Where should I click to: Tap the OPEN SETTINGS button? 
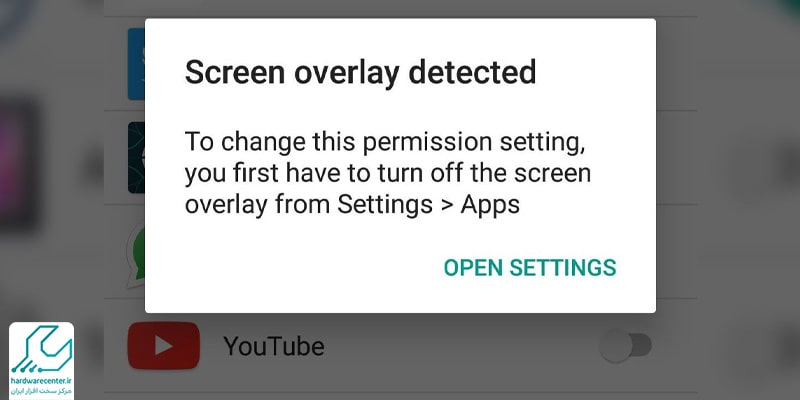tap(530, 267)
